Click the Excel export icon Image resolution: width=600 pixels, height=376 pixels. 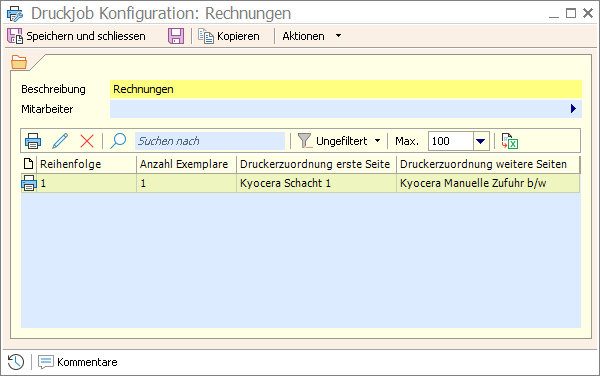510,141
